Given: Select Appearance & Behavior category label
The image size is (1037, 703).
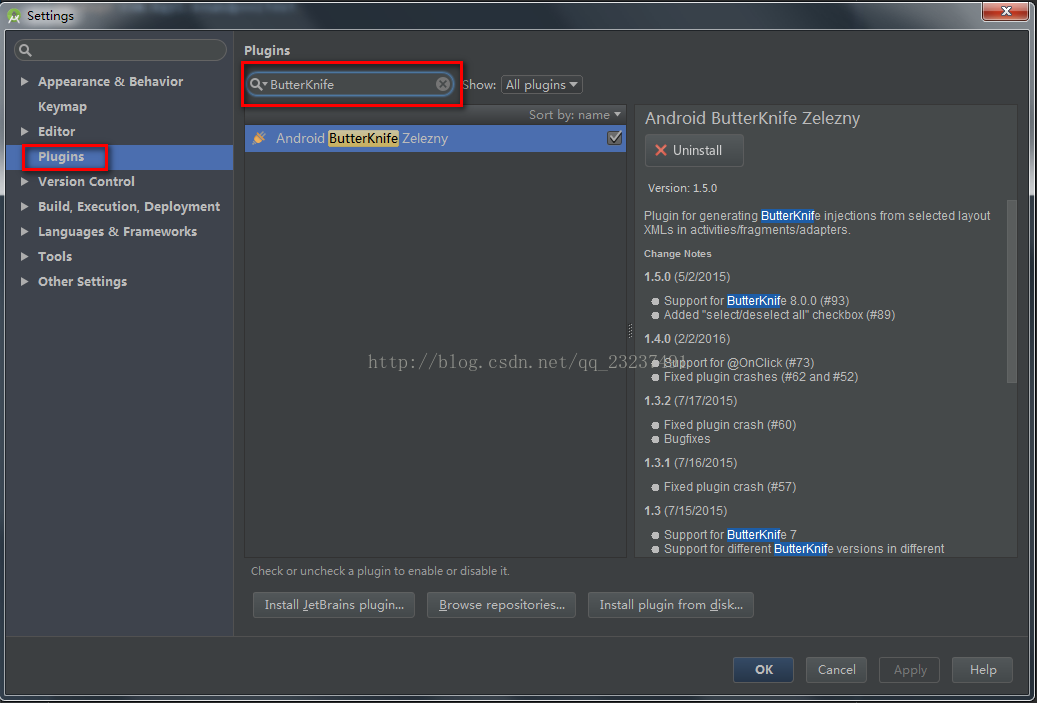Looking at the screenshot, I should tap(110, 81).
